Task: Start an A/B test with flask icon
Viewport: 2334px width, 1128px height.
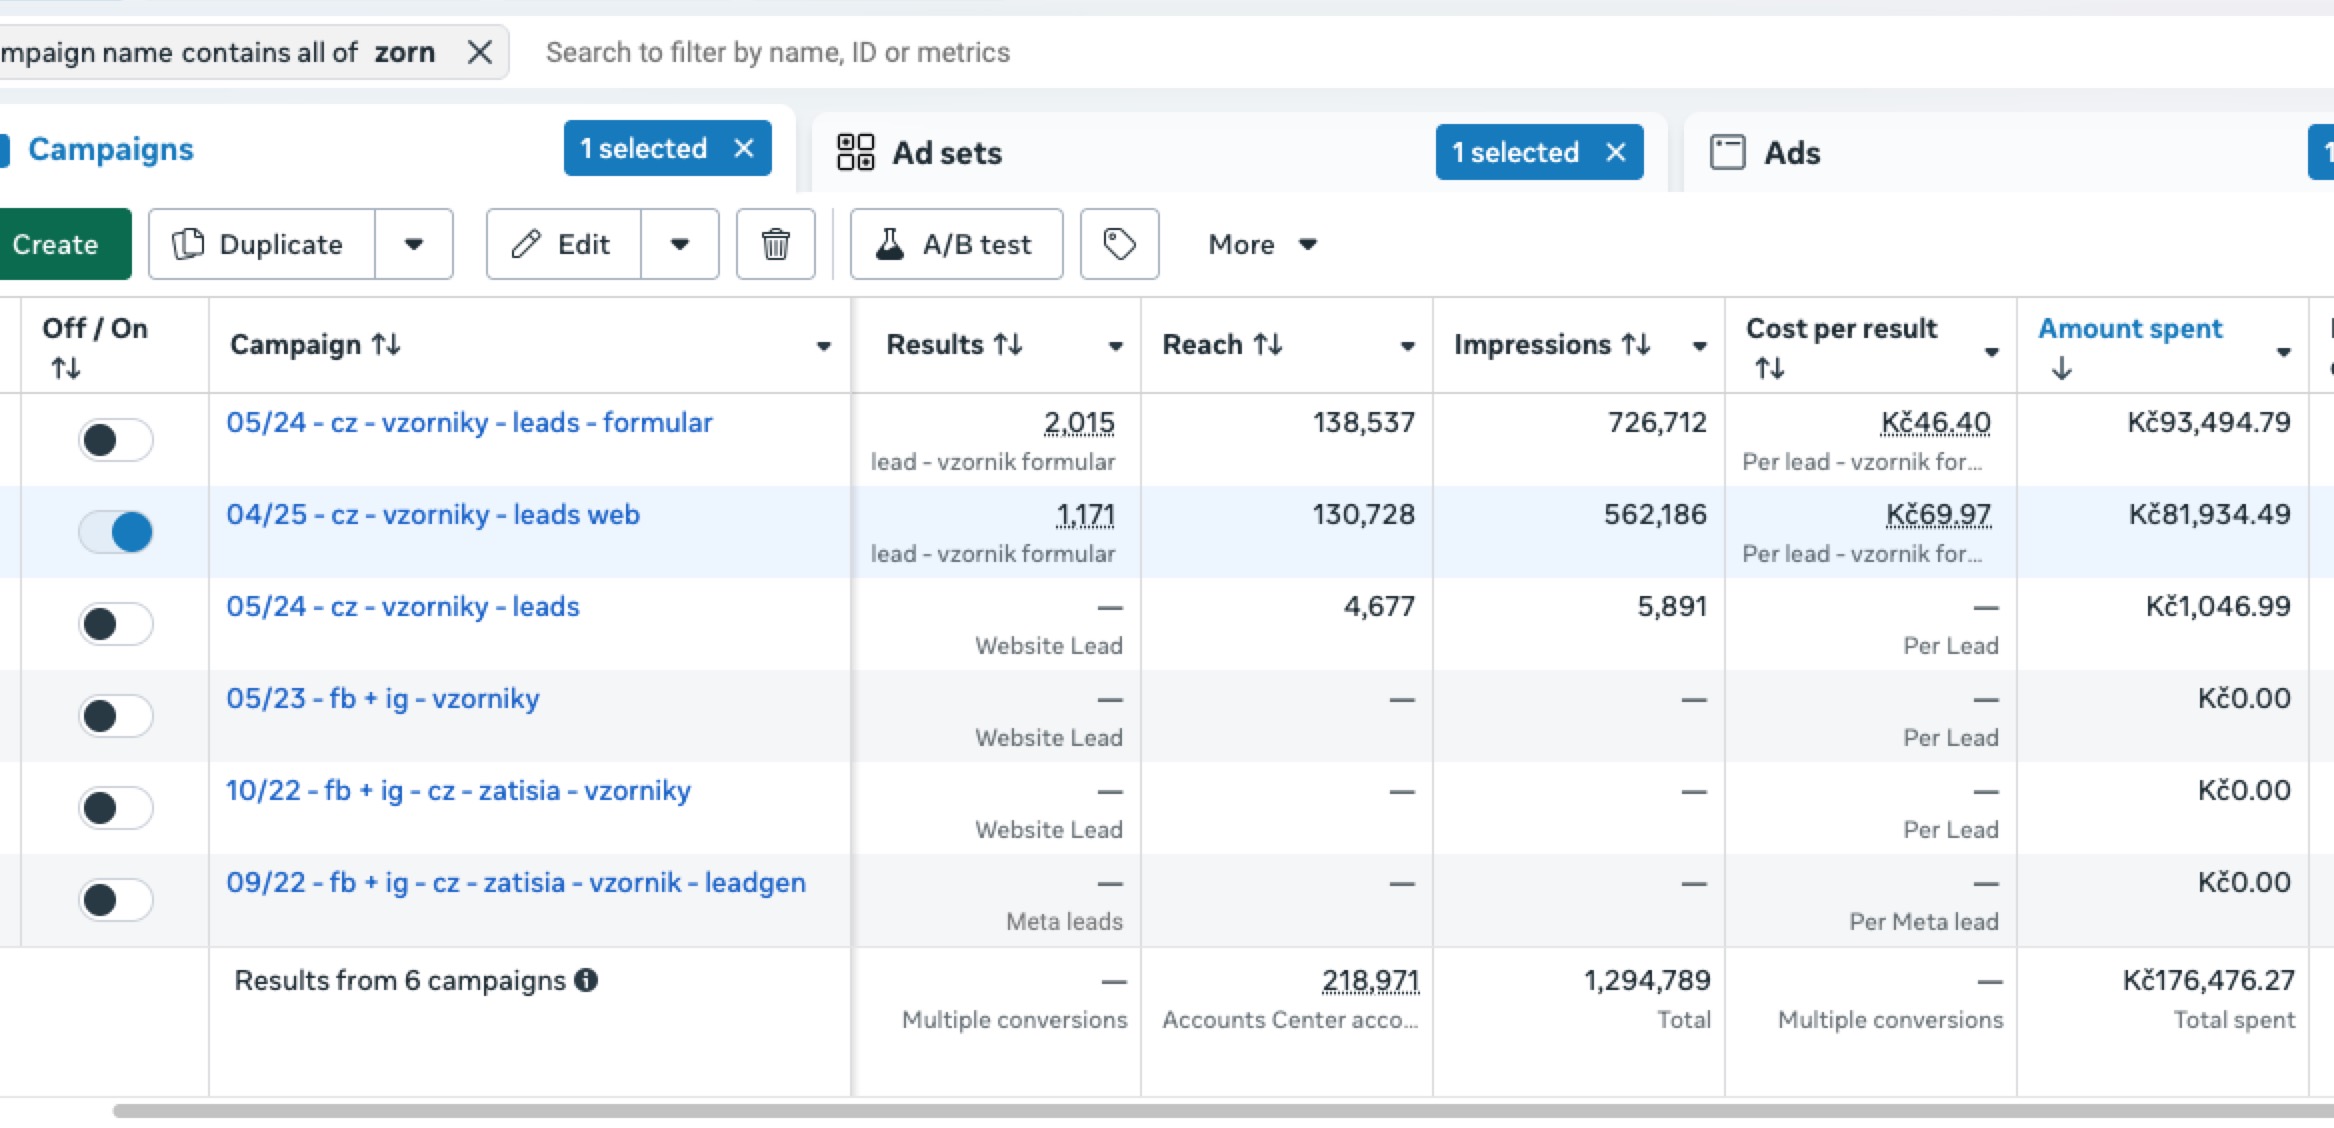Action: 956,244
